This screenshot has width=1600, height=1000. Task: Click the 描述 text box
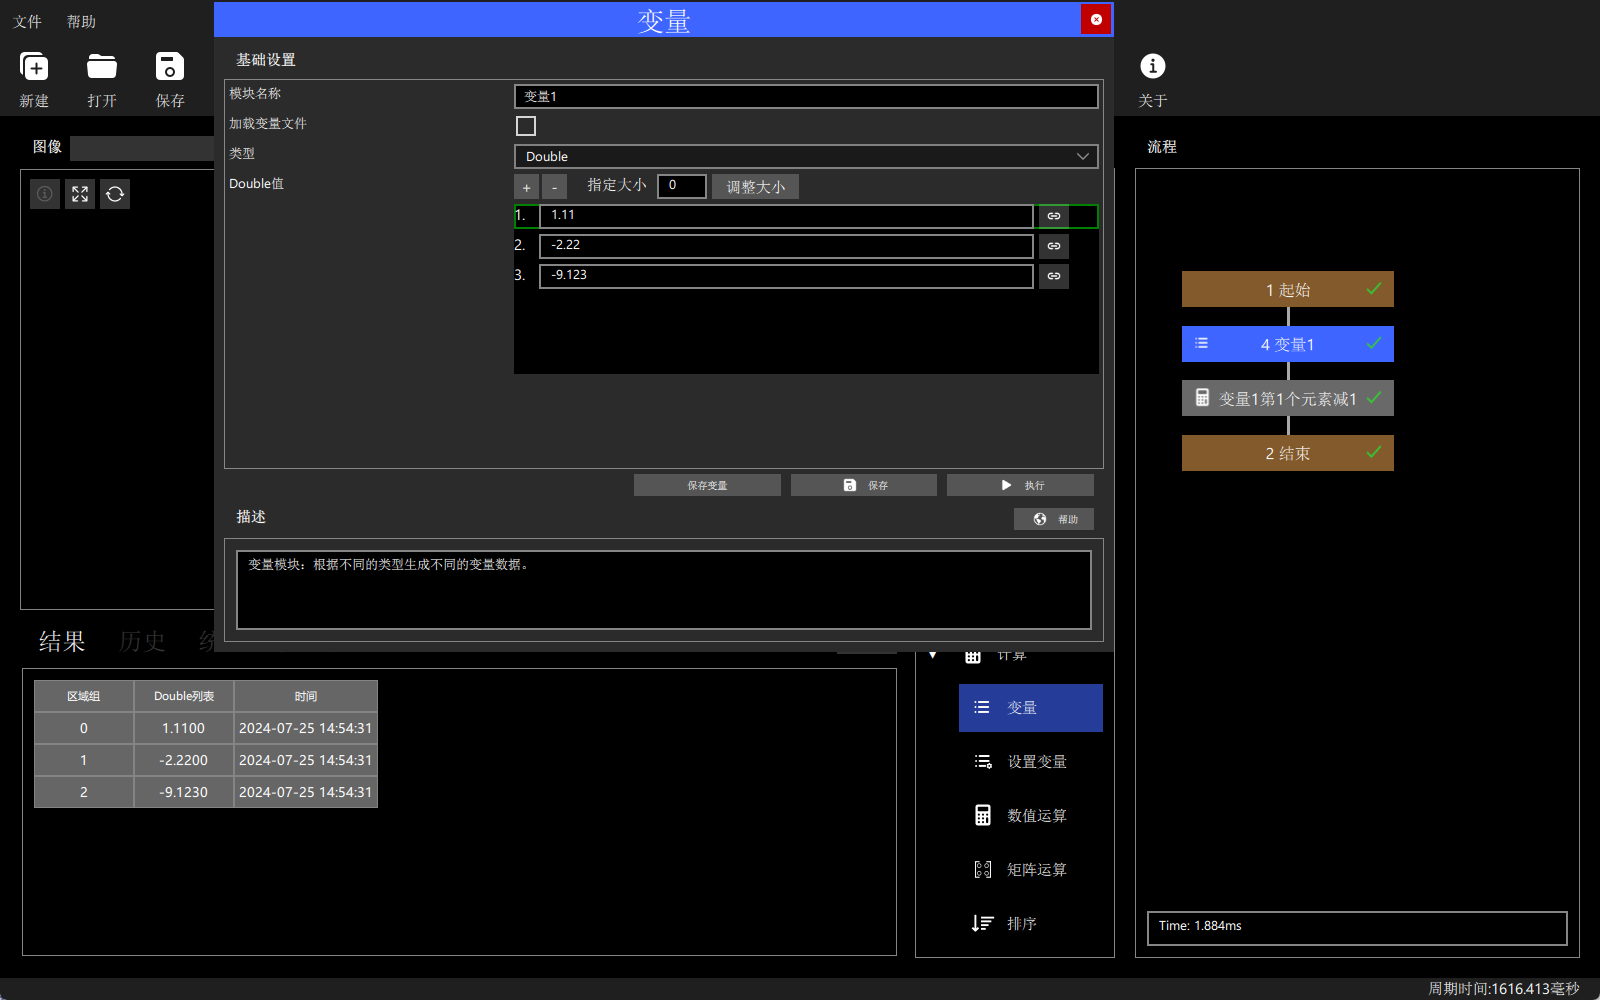pyautogui.click(x=664, y=590)
